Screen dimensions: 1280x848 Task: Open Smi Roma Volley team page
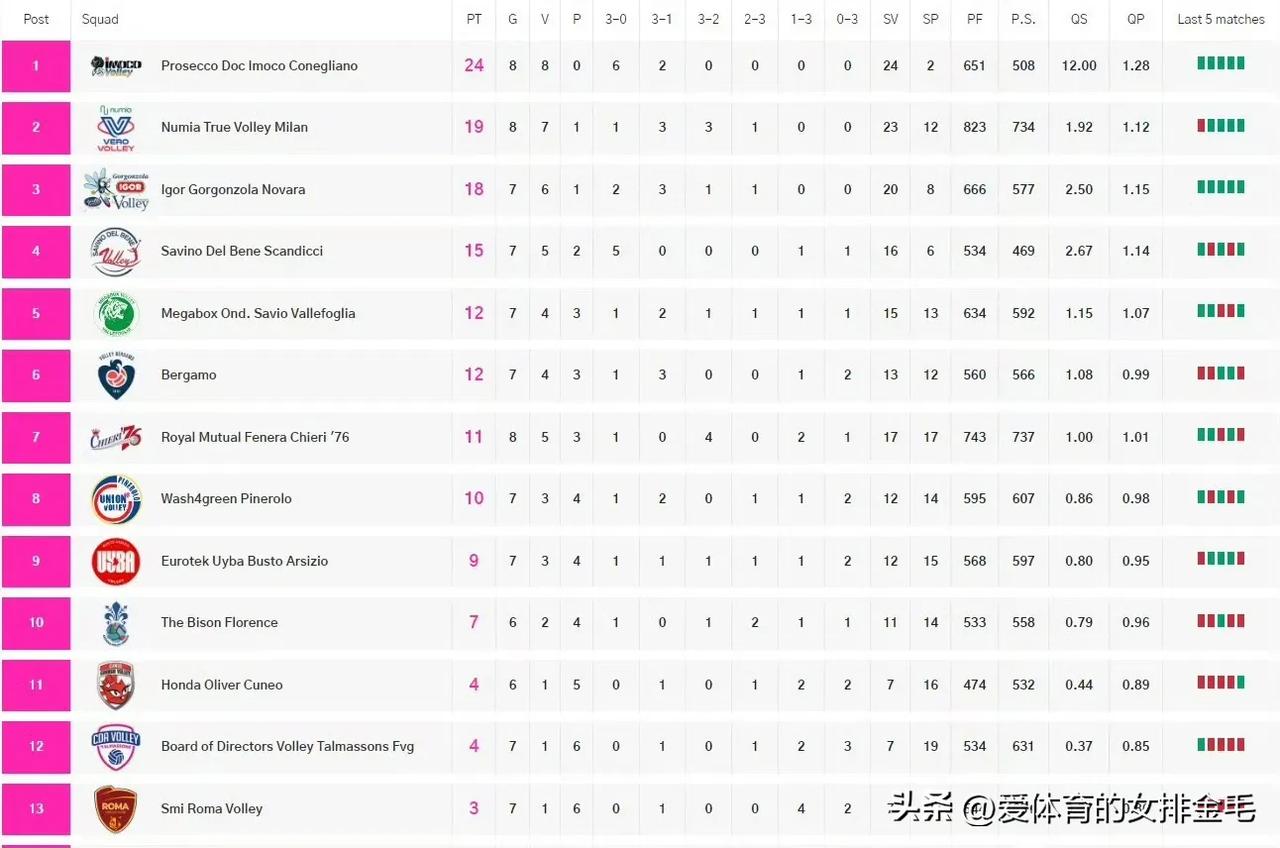(212, 809)
